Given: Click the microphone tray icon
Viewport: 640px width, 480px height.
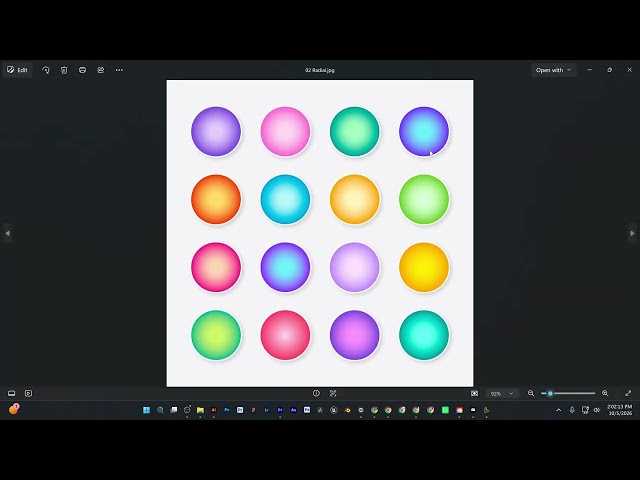Looking at the screenshot, I should pos(572,410).
